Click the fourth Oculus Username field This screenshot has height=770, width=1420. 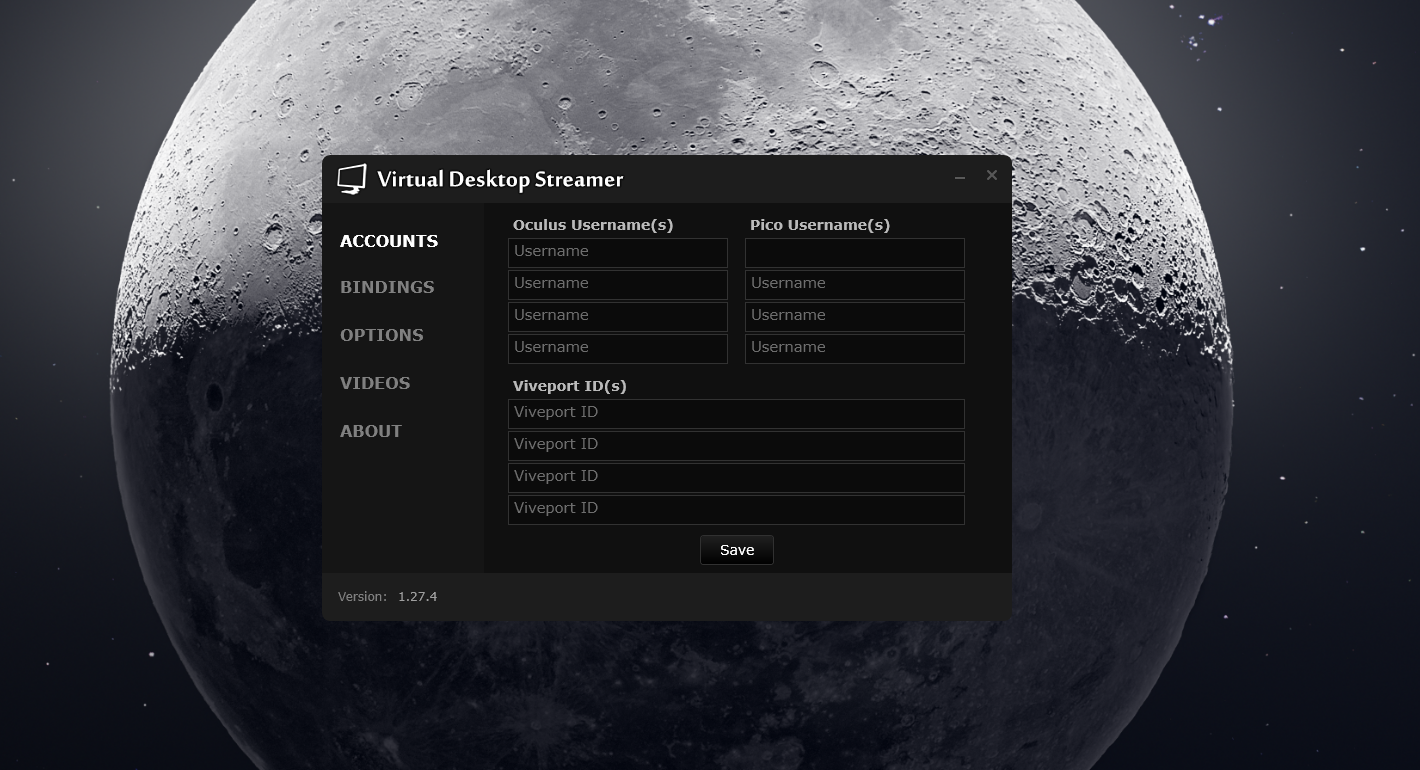click(x=618, y=348)
